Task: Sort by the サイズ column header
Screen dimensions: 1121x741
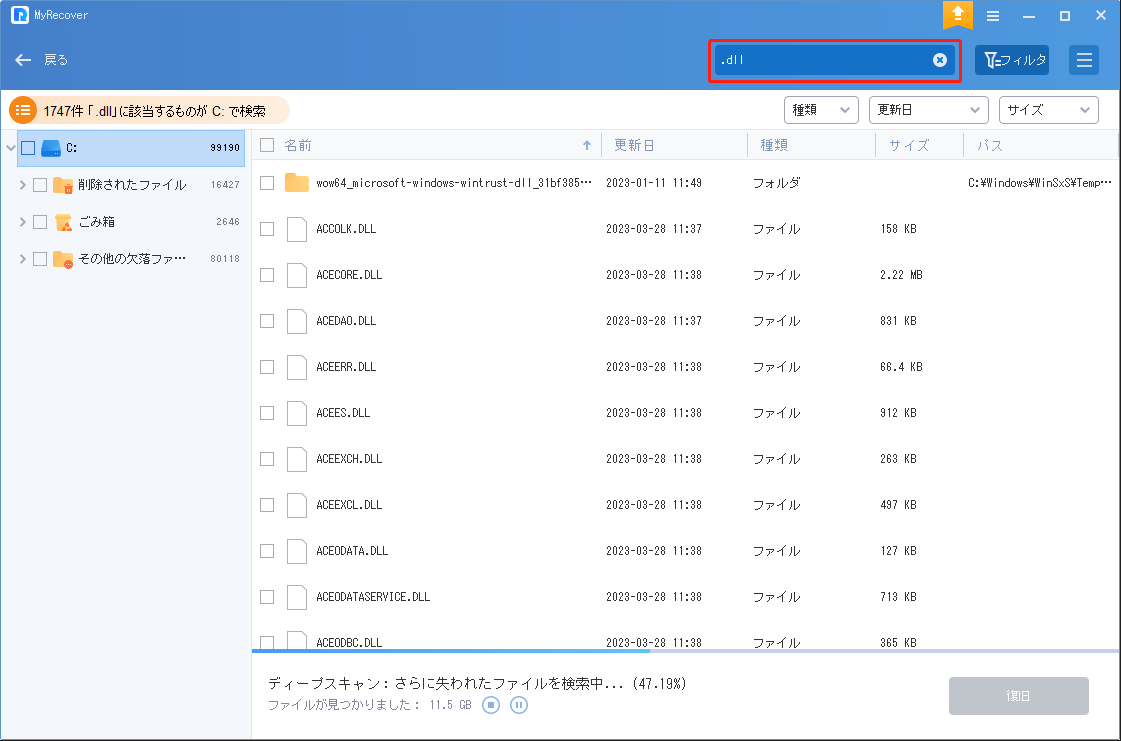Action: pyautogui.click(x=908, y=145)
